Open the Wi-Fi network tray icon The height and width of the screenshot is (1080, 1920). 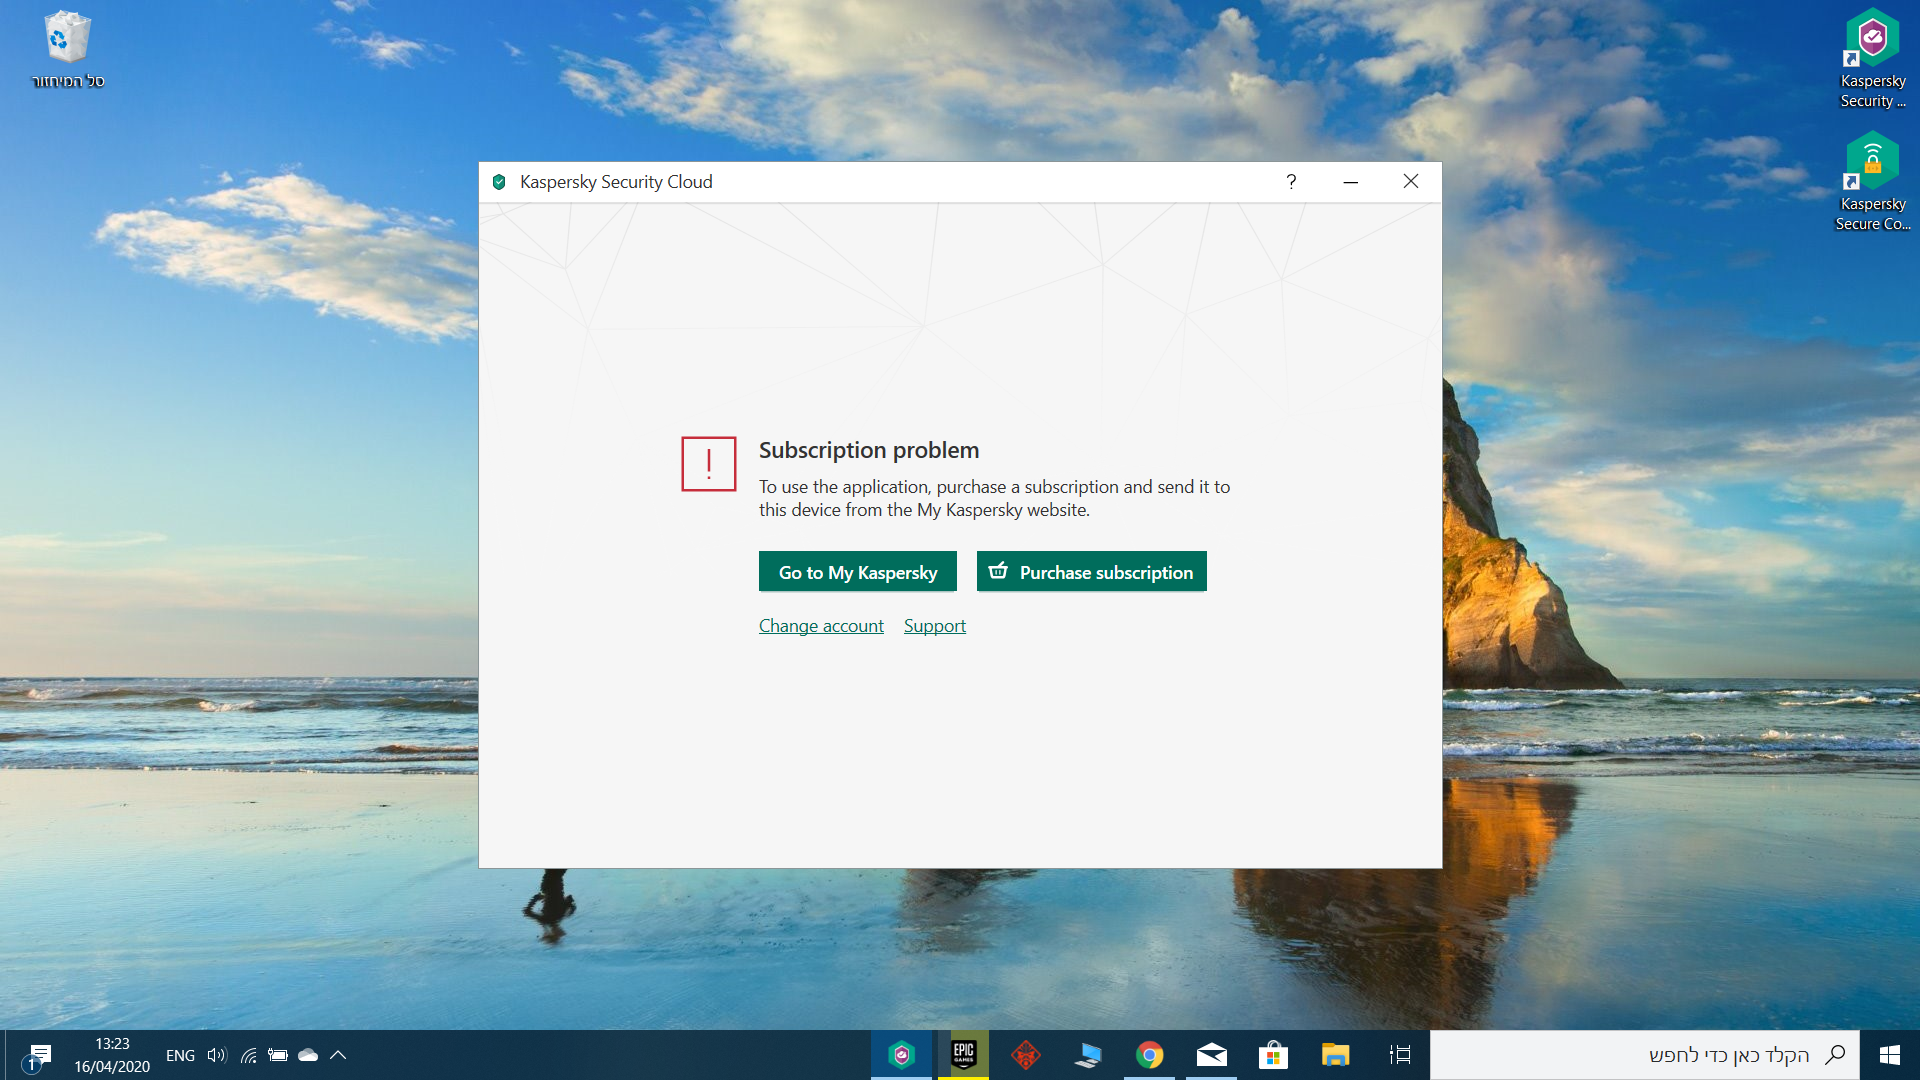249,1055
